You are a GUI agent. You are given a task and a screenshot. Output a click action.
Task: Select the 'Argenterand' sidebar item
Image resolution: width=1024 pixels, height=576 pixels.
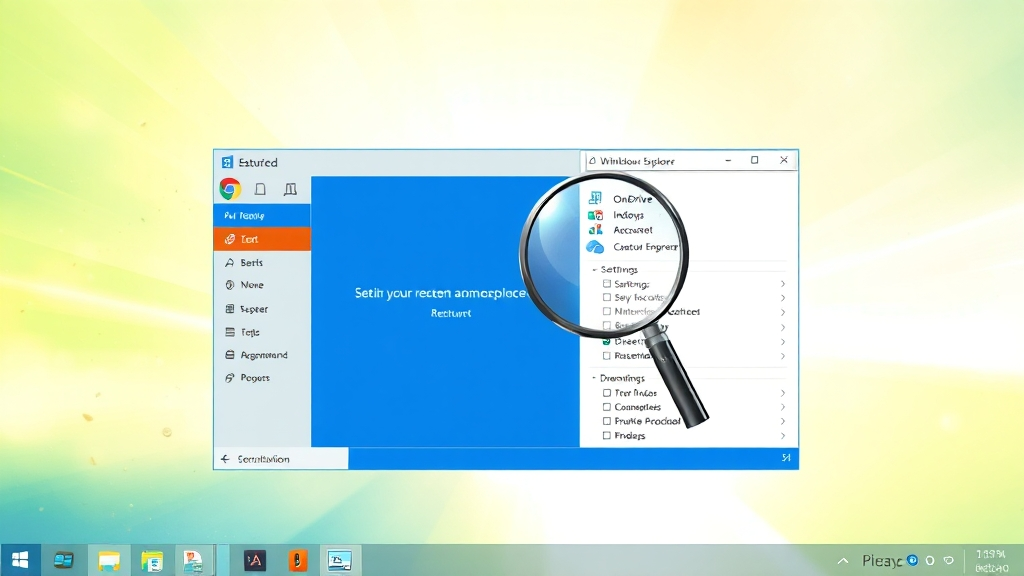262,355
